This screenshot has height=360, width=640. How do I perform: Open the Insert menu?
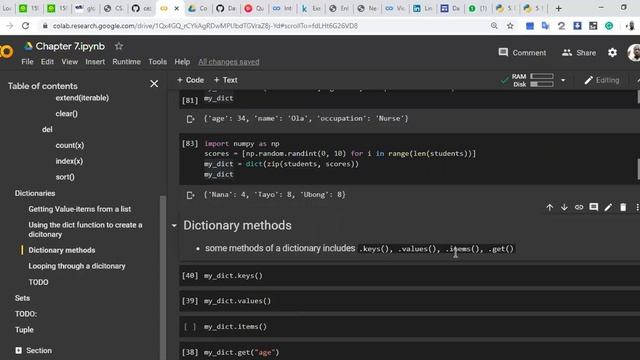click(x=95, y=62)
